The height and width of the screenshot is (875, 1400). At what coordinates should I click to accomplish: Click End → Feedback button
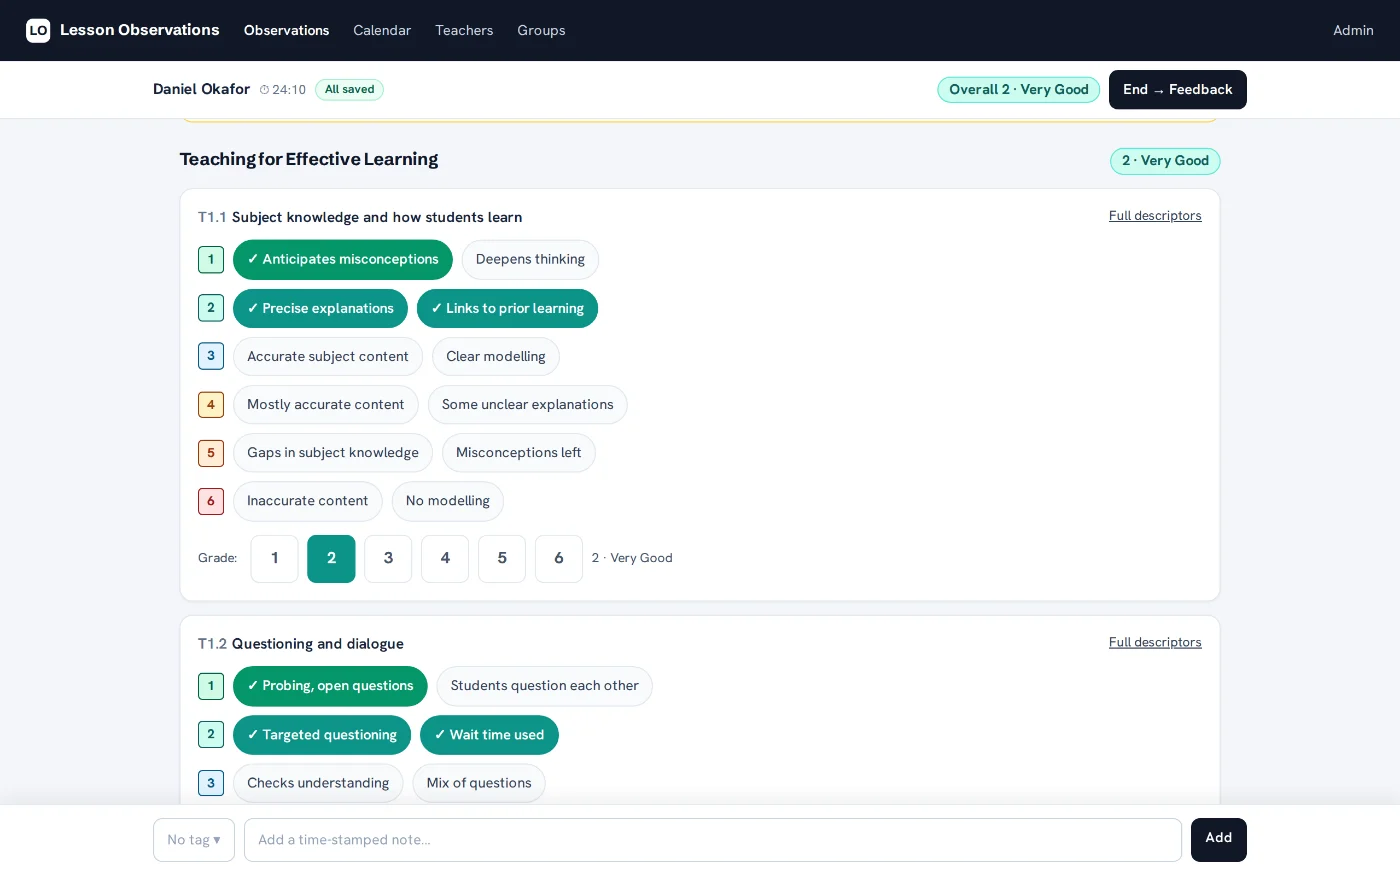[x=1178, y=90]
